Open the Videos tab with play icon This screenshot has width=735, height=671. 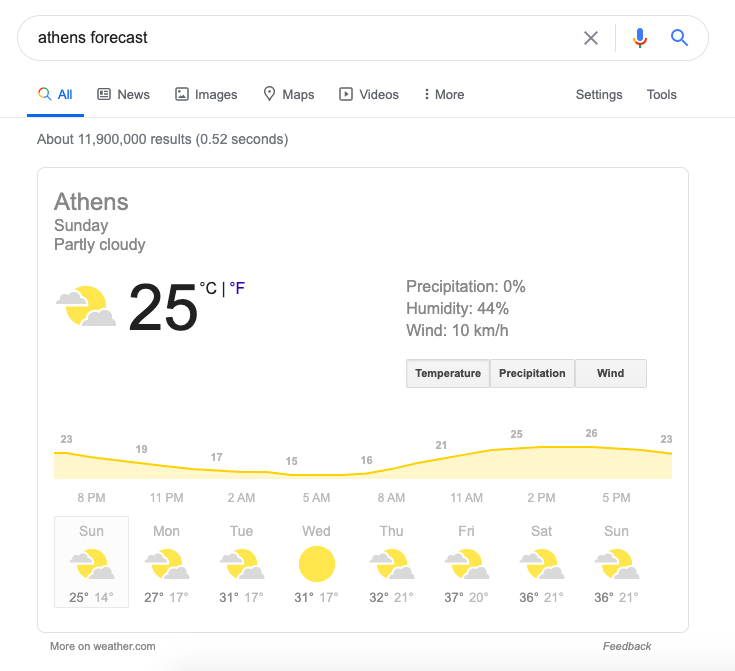368,94
